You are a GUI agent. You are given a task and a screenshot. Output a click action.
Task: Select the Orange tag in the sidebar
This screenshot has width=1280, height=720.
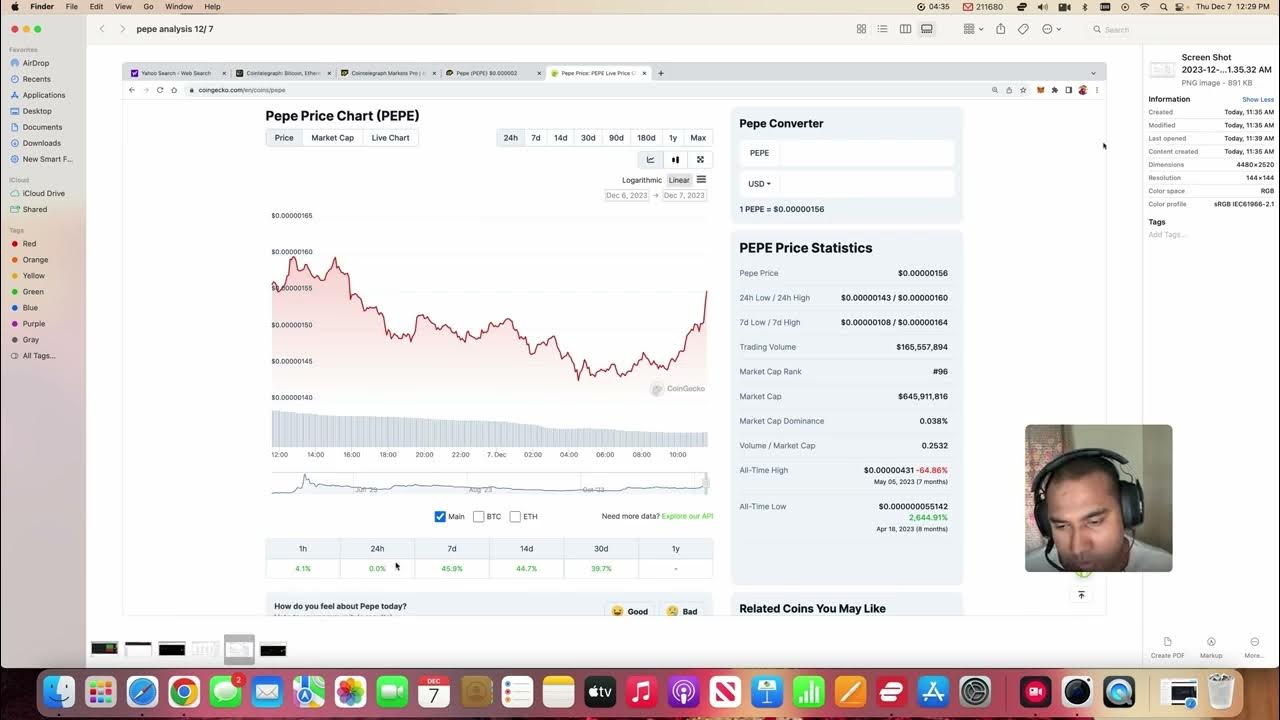(x=35, y=259)
